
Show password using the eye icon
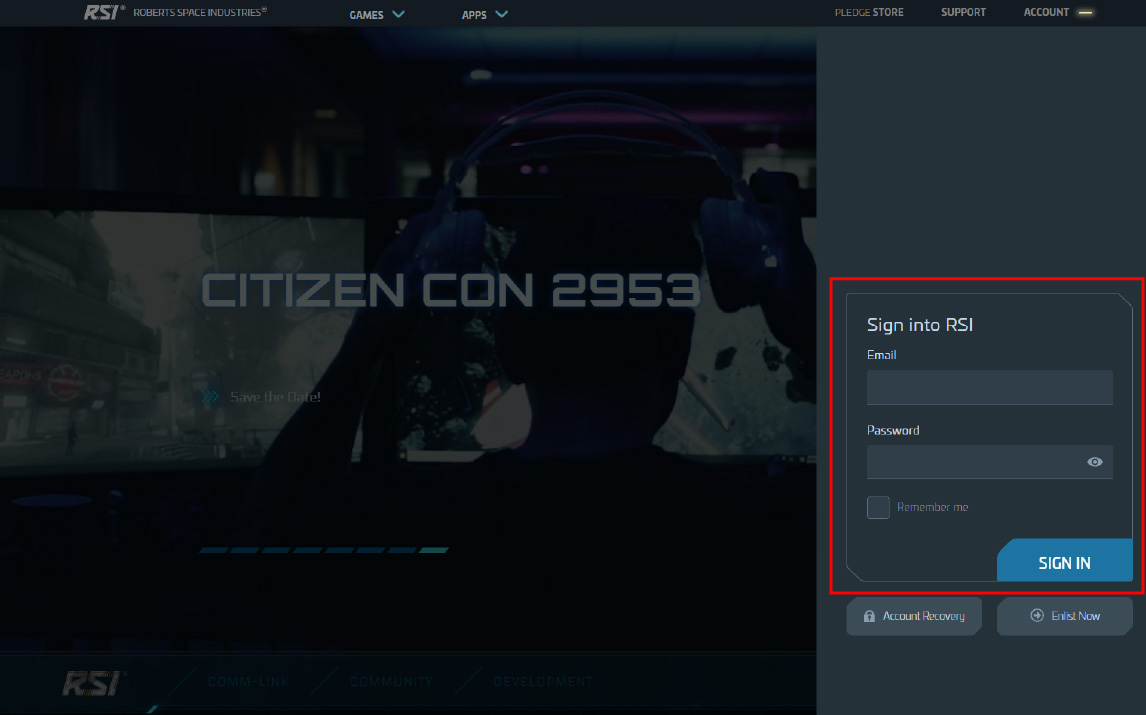[1095, 462]
